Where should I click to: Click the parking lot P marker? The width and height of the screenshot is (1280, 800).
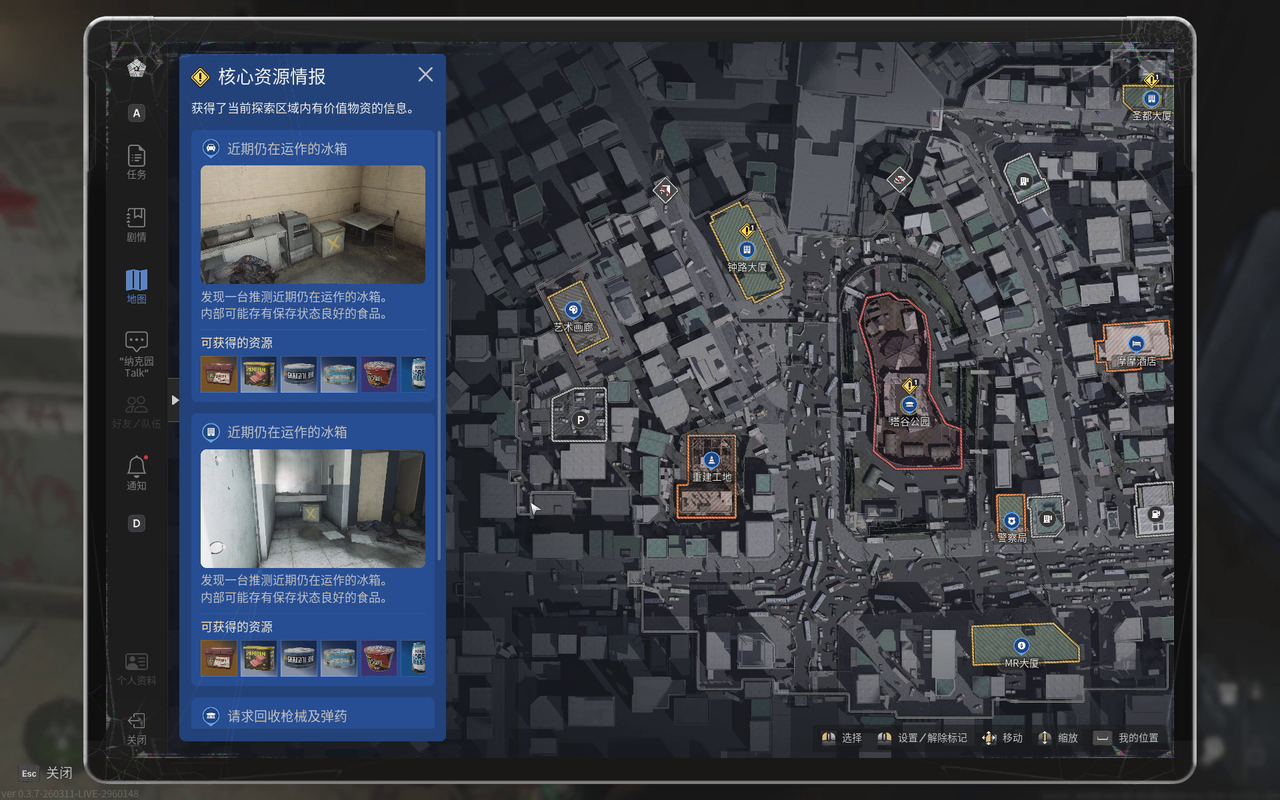(579, 421)
